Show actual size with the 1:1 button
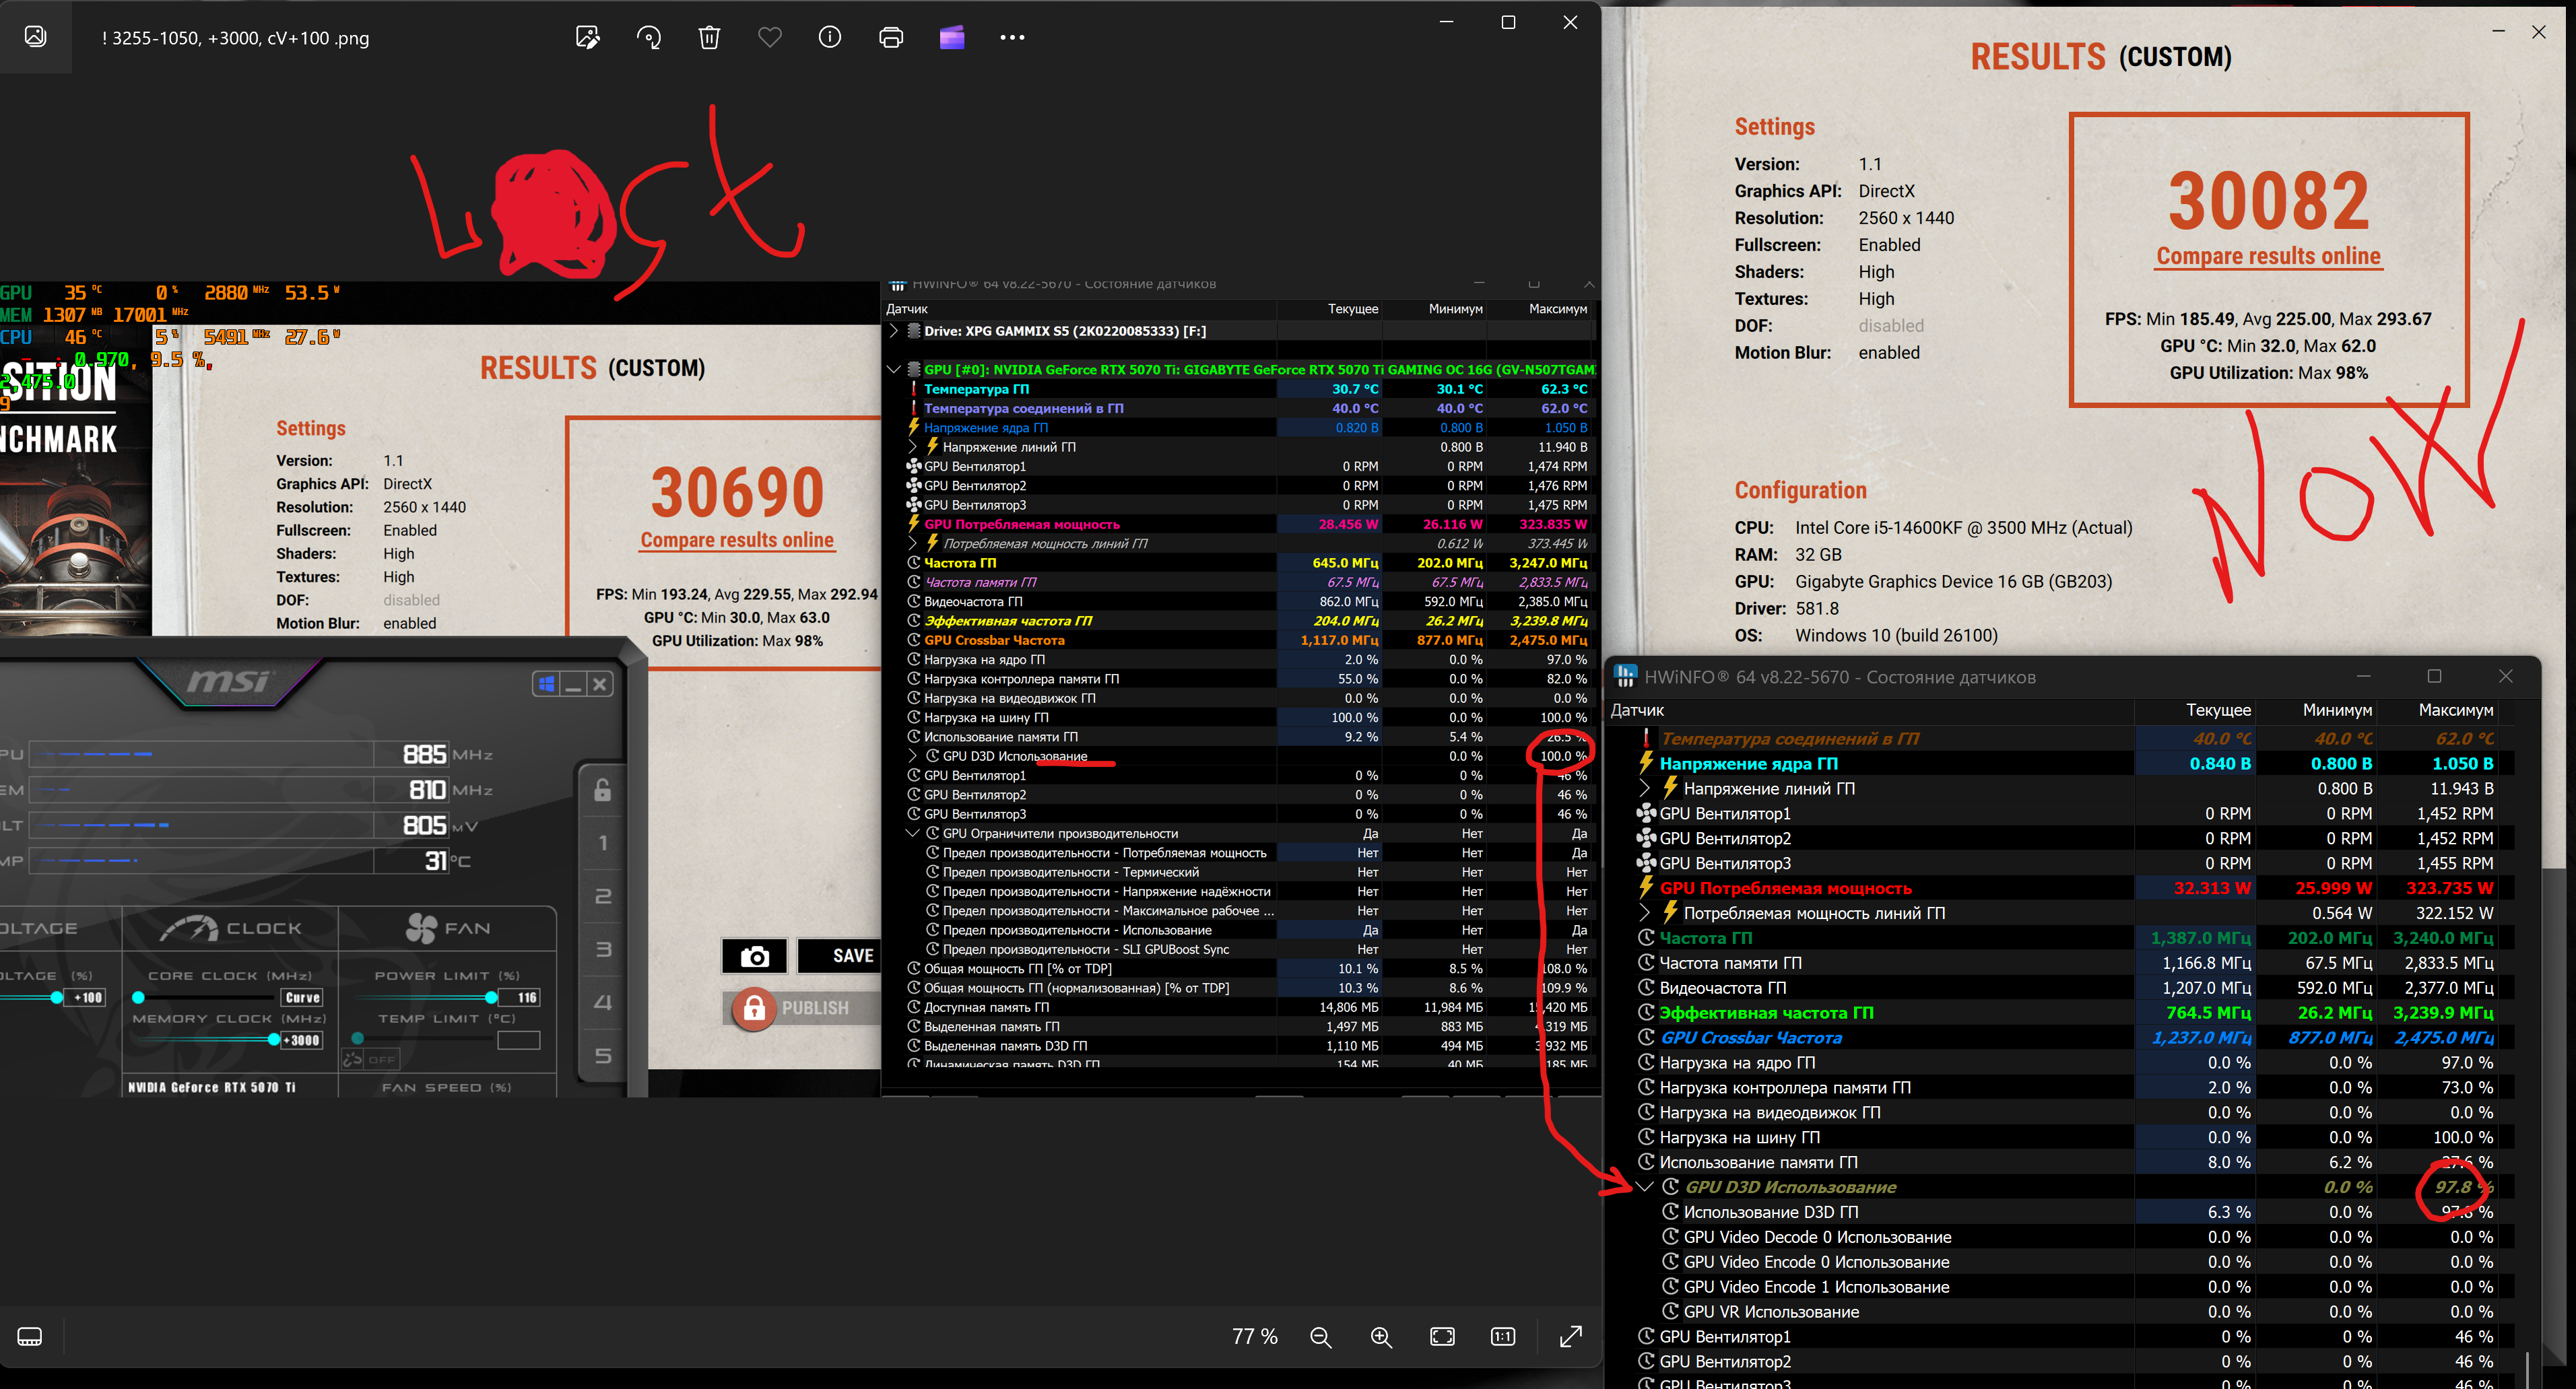This screenshot has height=1389, width=2576. tap(1503, 1337)
